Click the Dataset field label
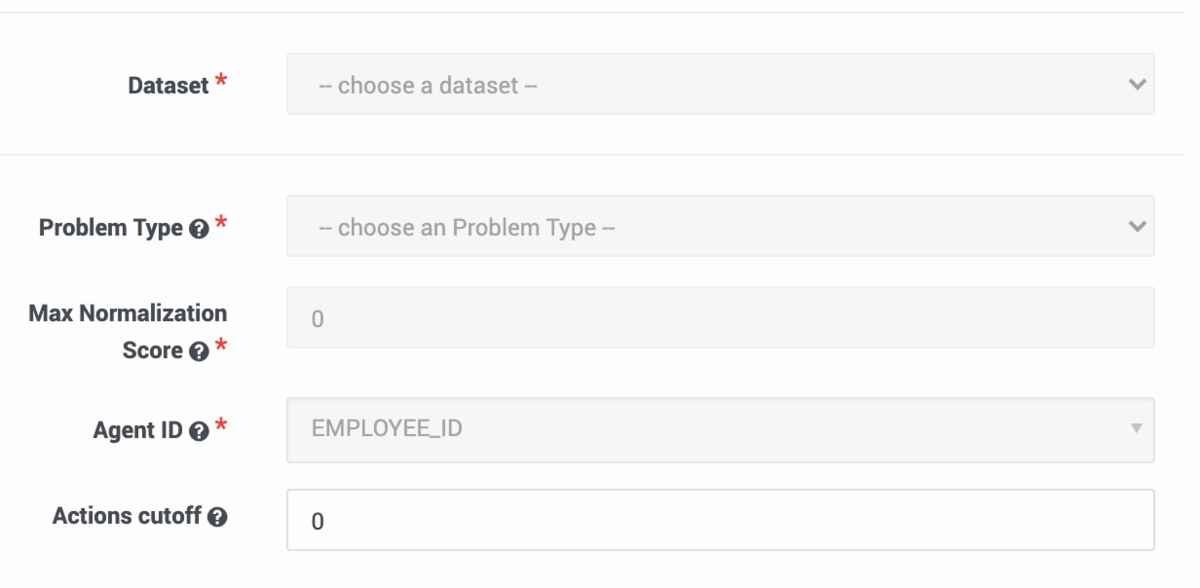 [x=169, y=86]
